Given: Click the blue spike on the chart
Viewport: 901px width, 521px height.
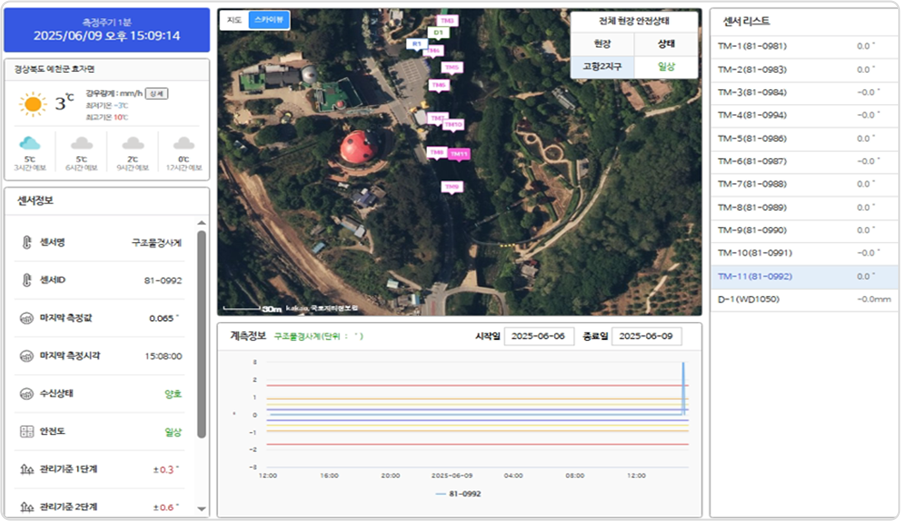Looking at the screenshot, I should click(683, 388).
